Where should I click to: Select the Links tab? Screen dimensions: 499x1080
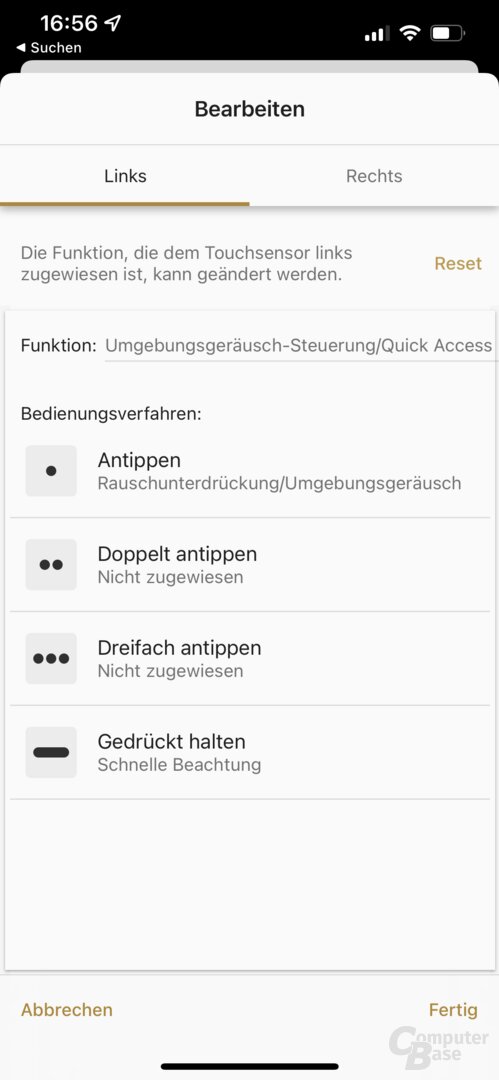[125, 176]
